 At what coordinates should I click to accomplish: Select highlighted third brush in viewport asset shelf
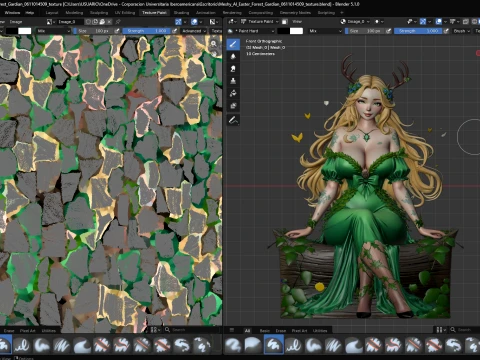(x=273, y=344)
